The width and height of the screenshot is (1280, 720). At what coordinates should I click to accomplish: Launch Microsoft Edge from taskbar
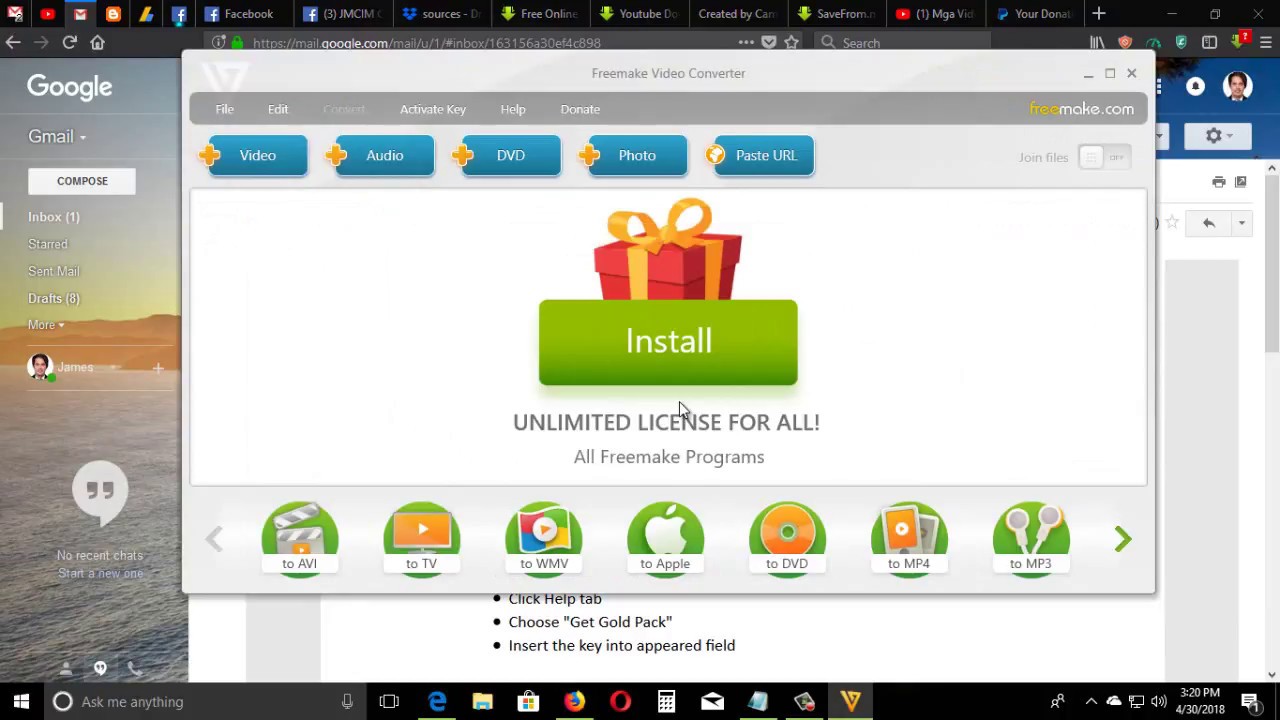(x=437, y=701)
